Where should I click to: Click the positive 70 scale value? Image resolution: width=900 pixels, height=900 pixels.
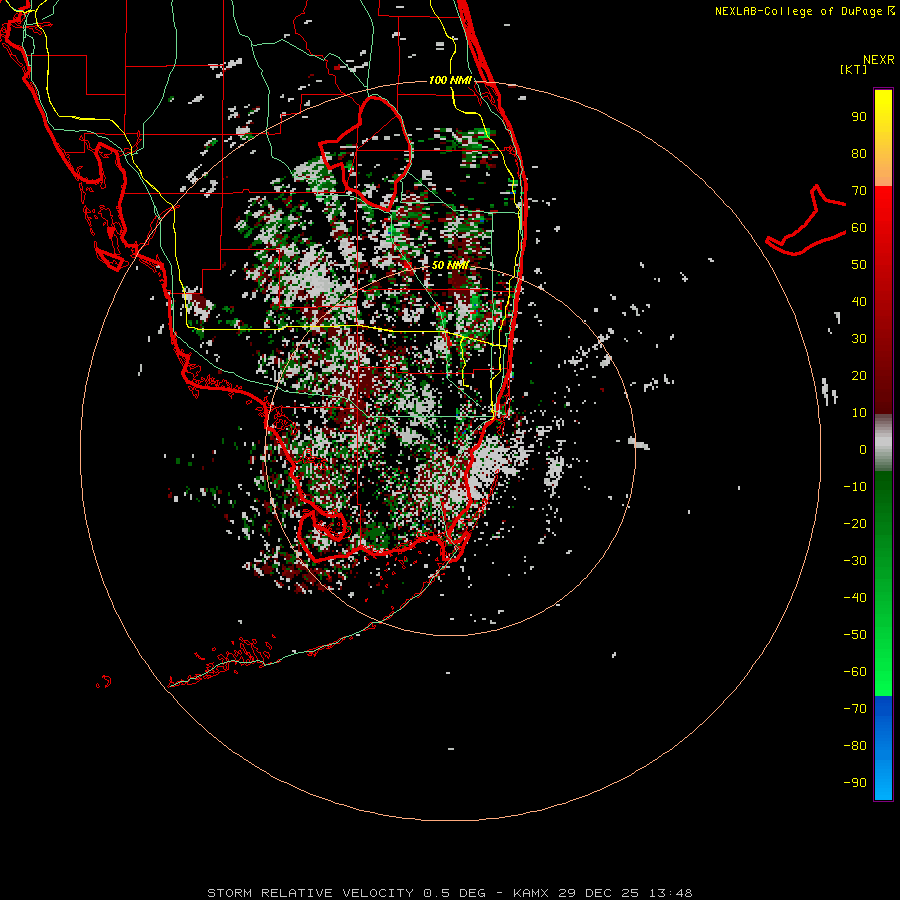tap(859, 191)
